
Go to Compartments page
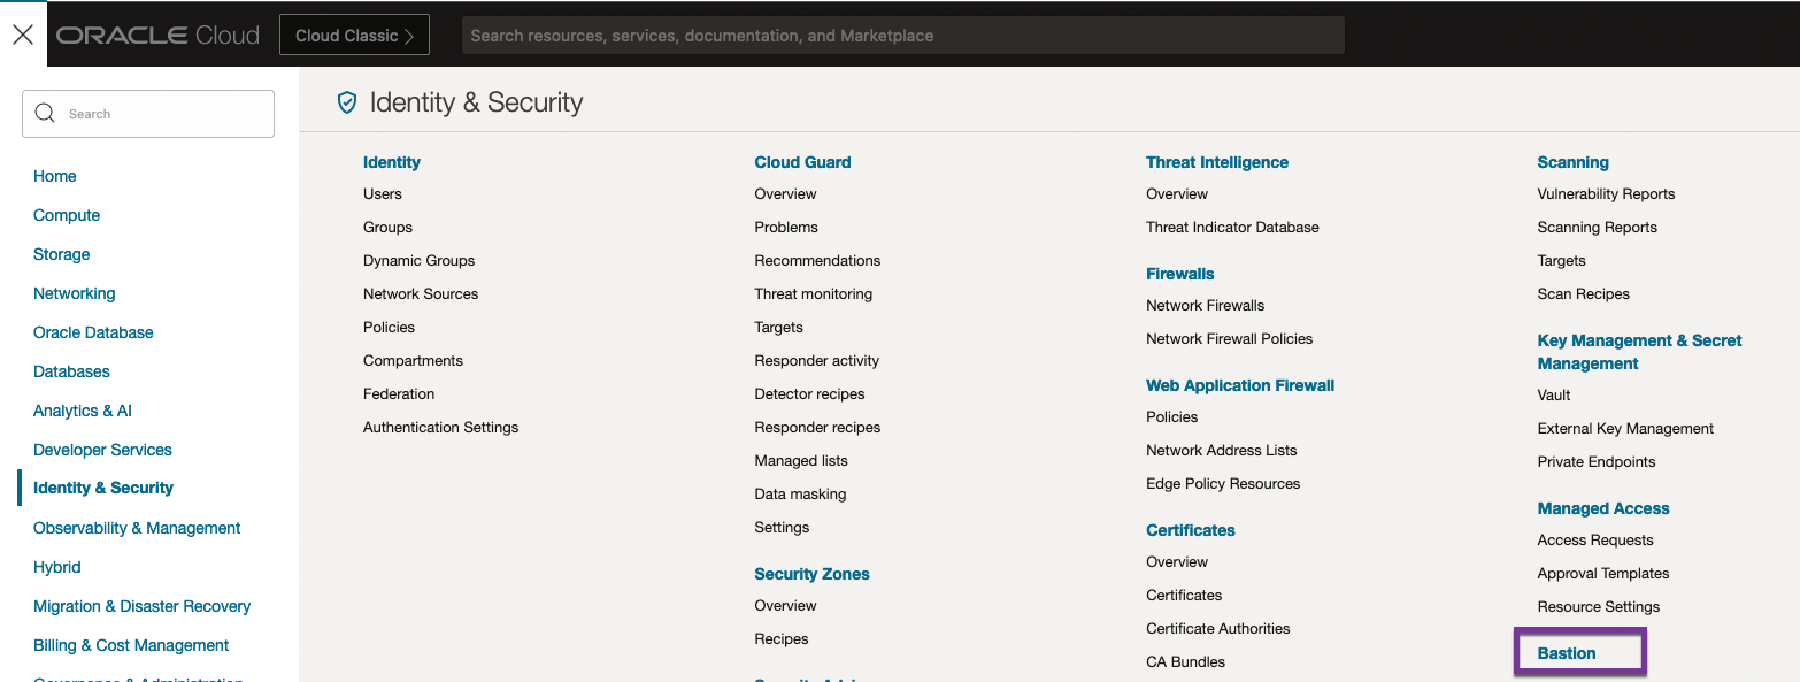412,361
